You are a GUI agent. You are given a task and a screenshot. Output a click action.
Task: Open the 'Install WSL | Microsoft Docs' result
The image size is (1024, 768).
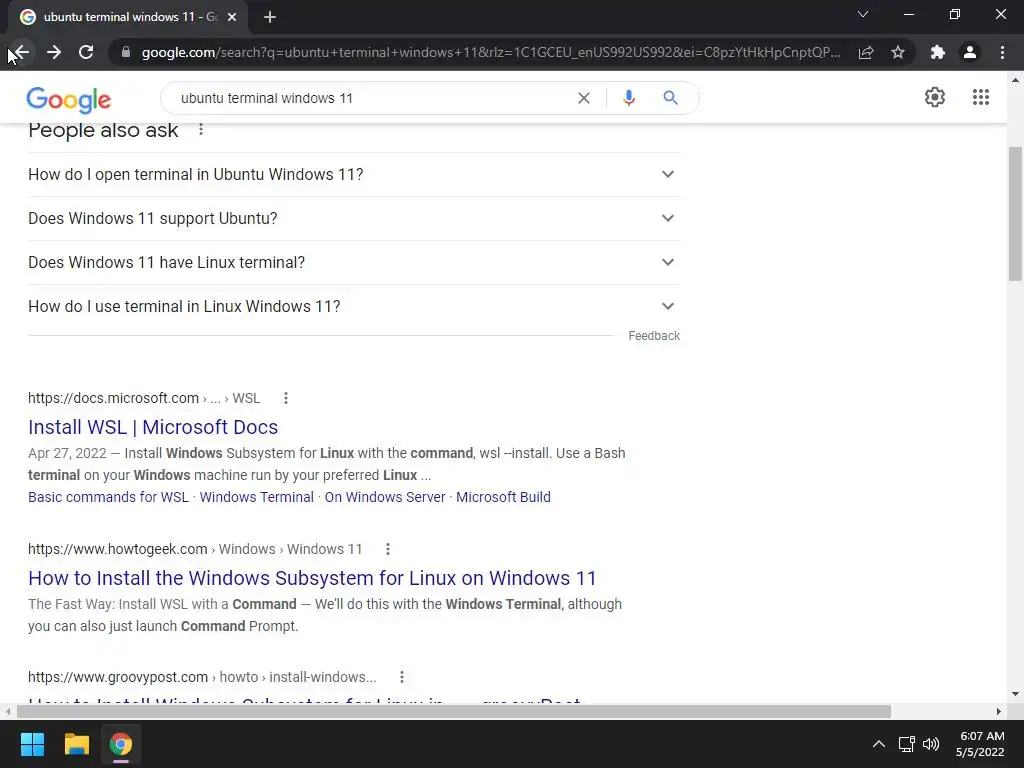[153, 427]
